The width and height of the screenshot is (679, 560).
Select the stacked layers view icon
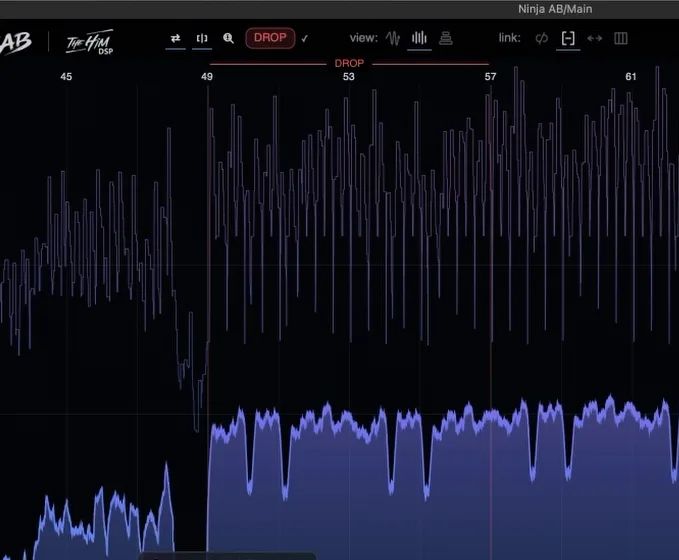(446, 38)
